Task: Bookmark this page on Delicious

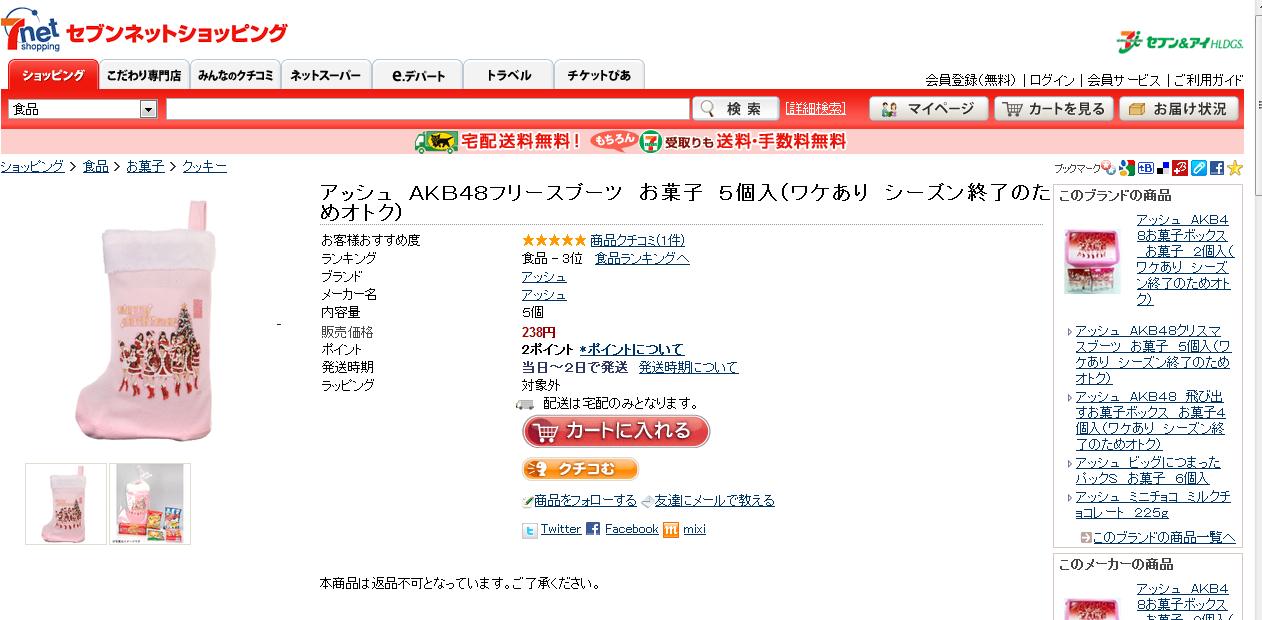Action: tap(1163, 168)
